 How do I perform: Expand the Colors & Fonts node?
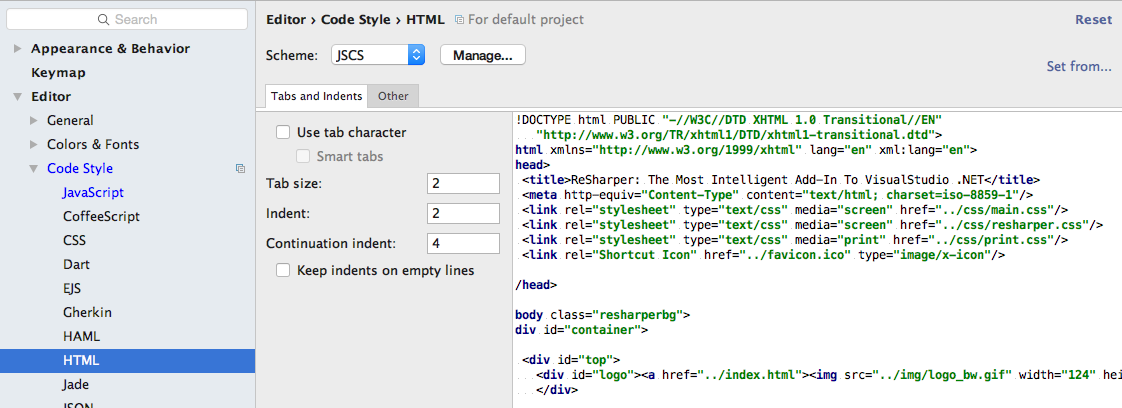pyautogui.click(x=34, y=145)
